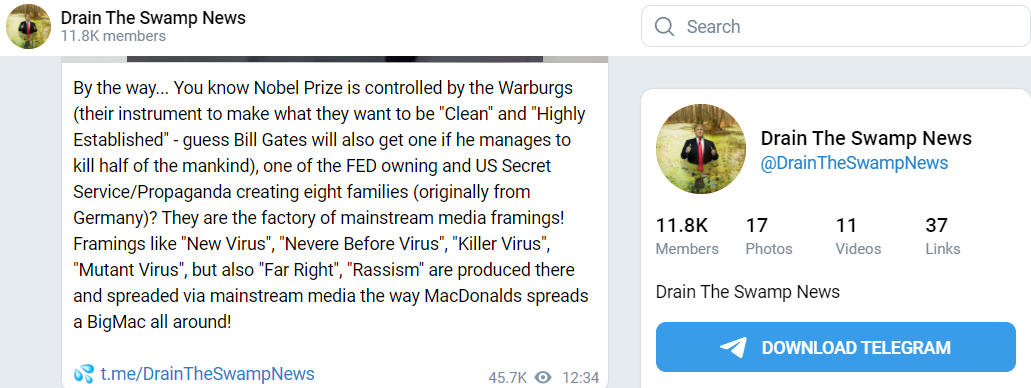Image resolution: width=1031 pixels, height=388 pixels.
Task: Click the channel name in the info card
Action: click(x=866, y=138)
